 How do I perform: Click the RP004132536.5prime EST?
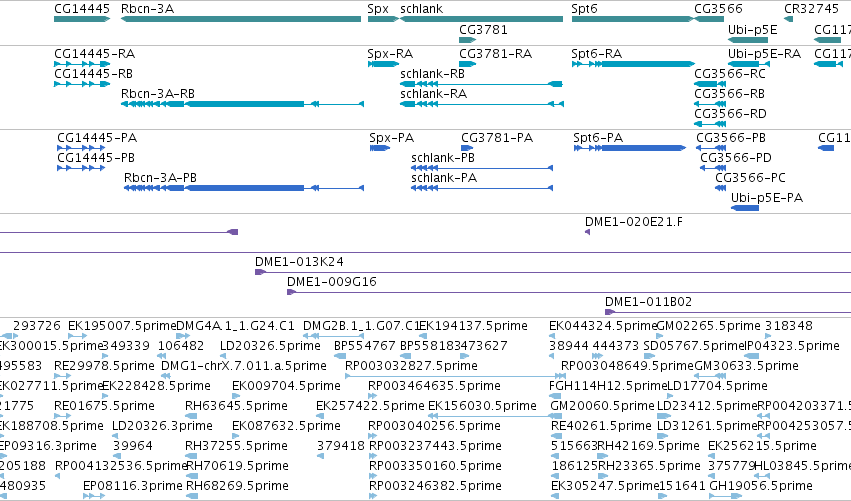(x=58, y=477)
